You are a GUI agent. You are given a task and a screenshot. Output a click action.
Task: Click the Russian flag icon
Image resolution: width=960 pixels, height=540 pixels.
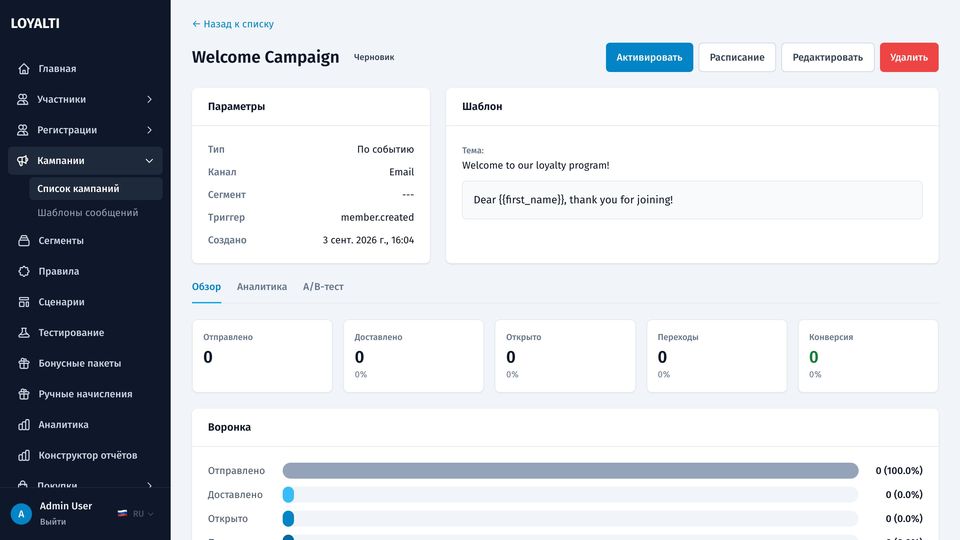(x=122, y=514)
